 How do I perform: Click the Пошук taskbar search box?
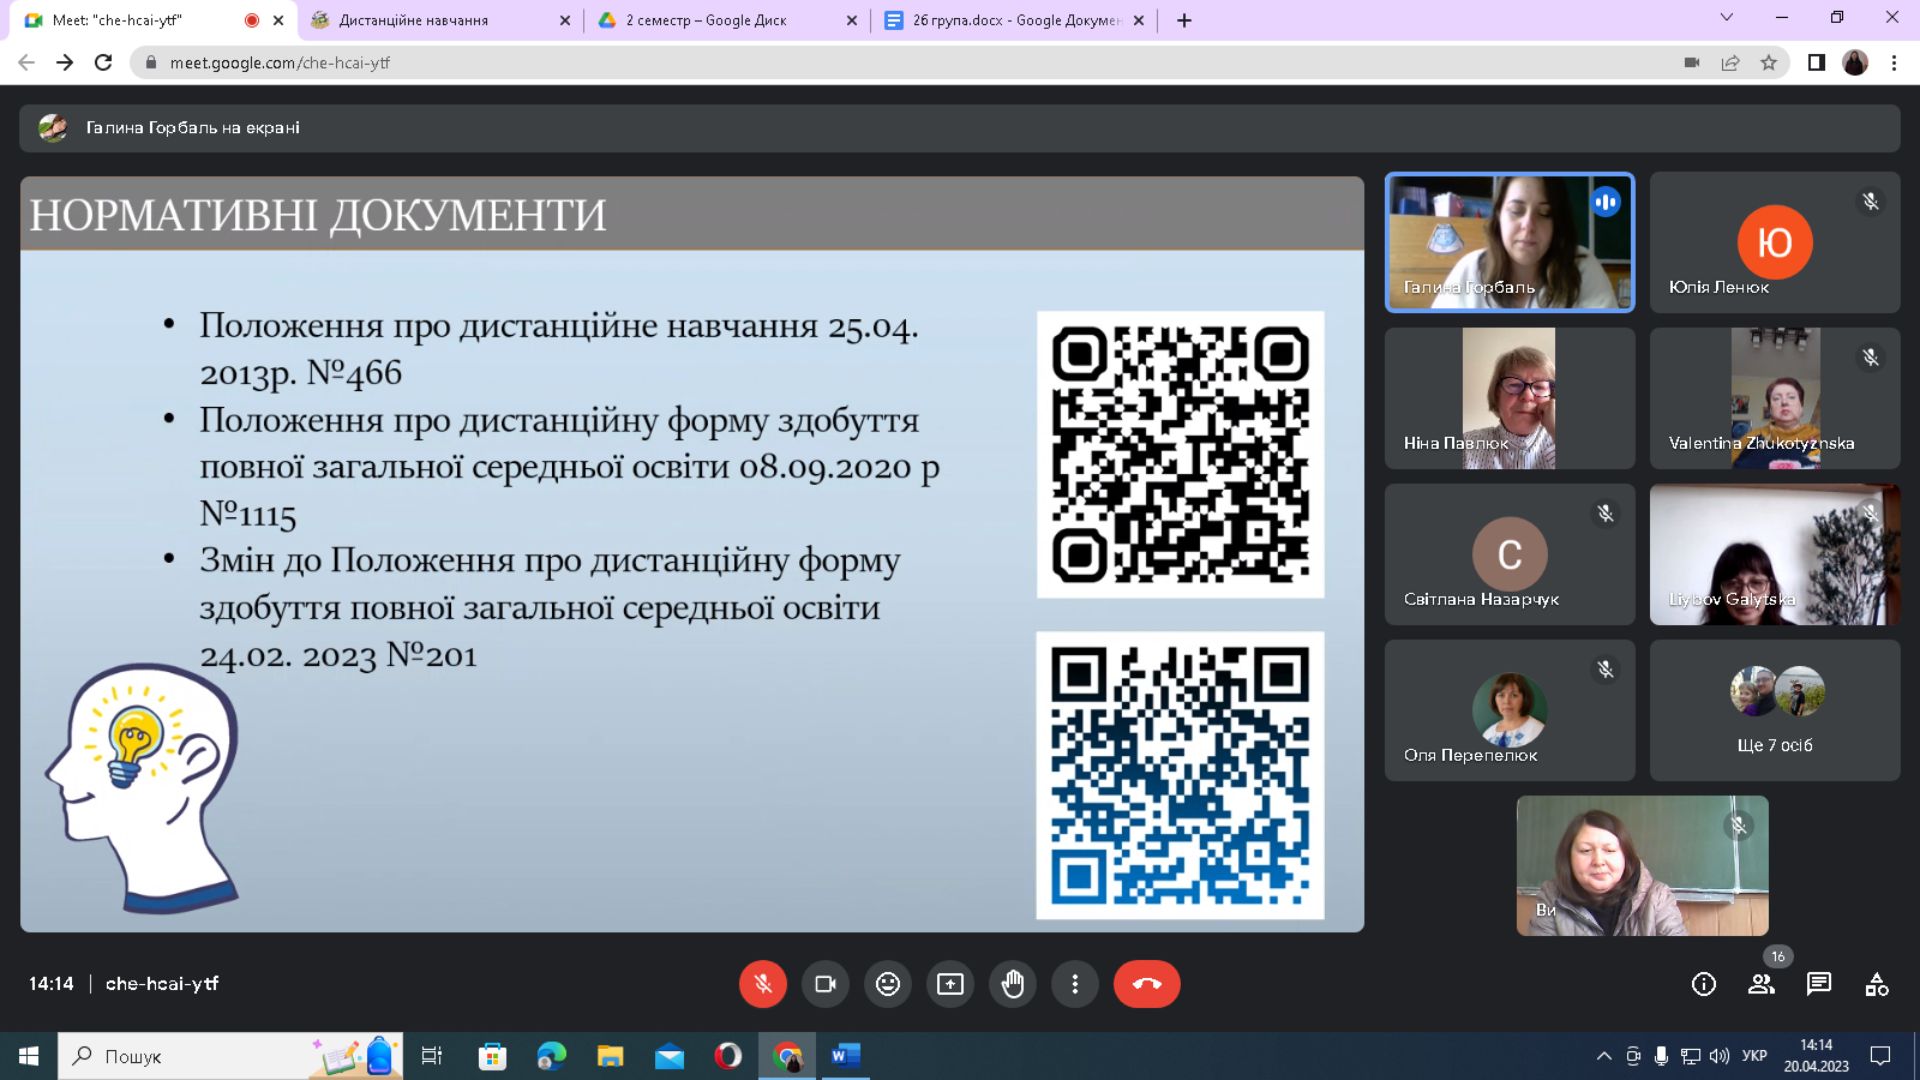pyautogui.click(x=230, y=1056)
